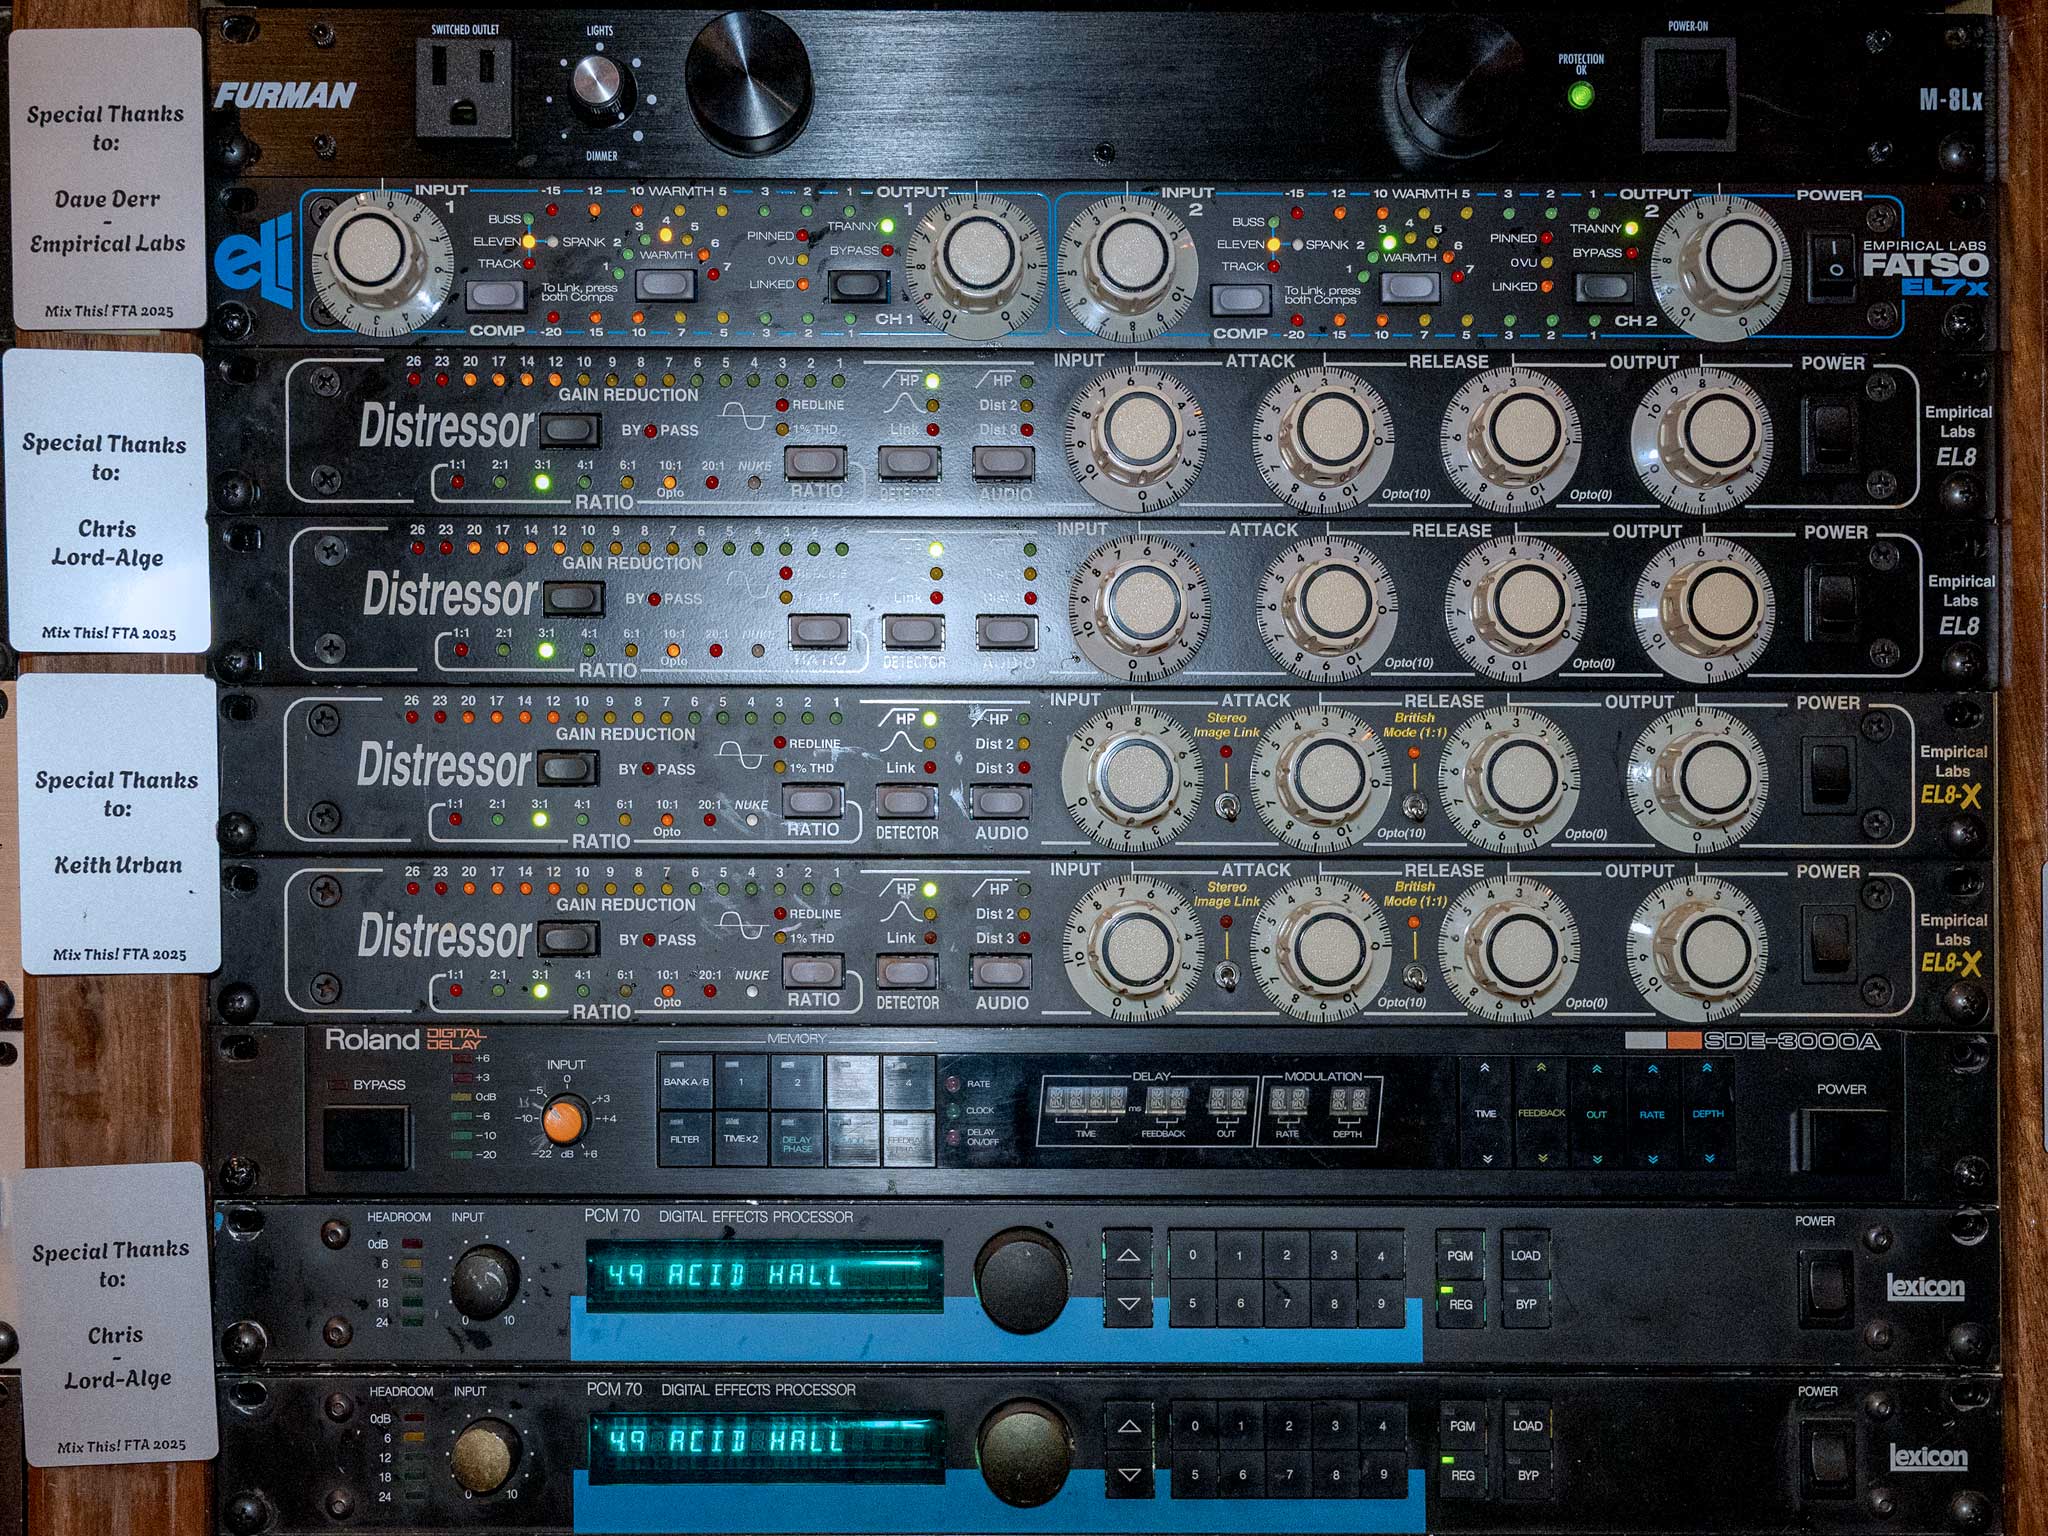This screenshot has width=2048, height=1536.
Task: Click the orange Roland INPUT level knob
Action: (566, 1119)
